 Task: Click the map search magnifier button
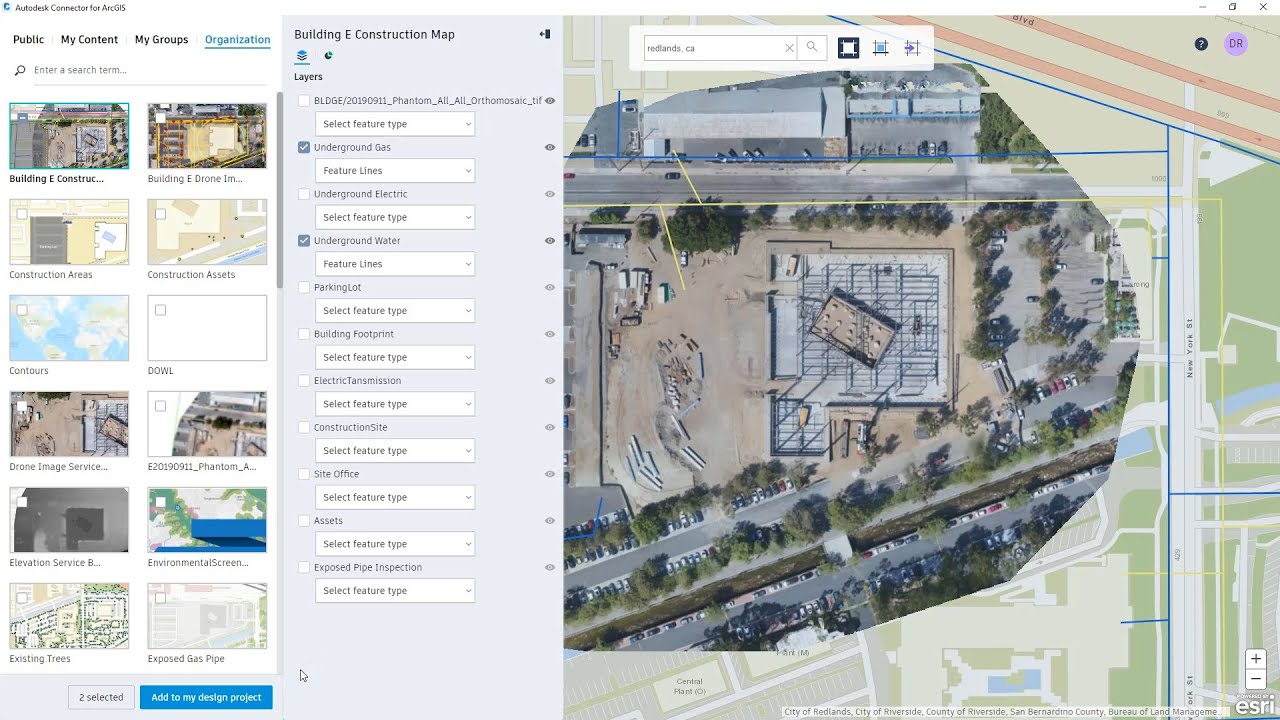[x=812, y=47]
